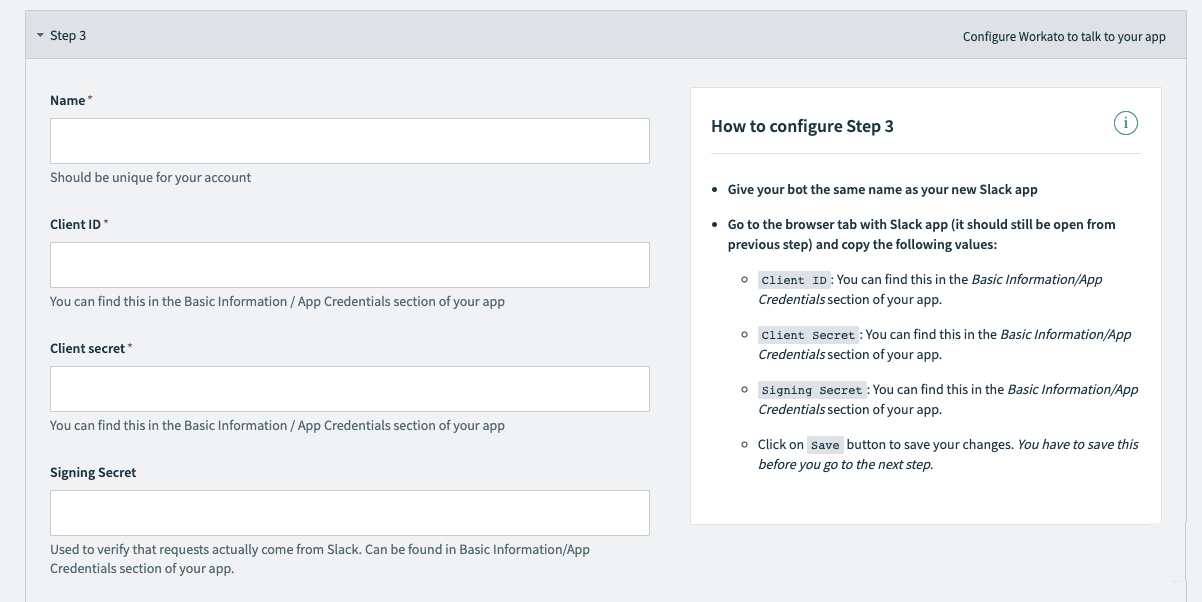
Task: Click the "Client secret" field label
Action: coord(88,349)
